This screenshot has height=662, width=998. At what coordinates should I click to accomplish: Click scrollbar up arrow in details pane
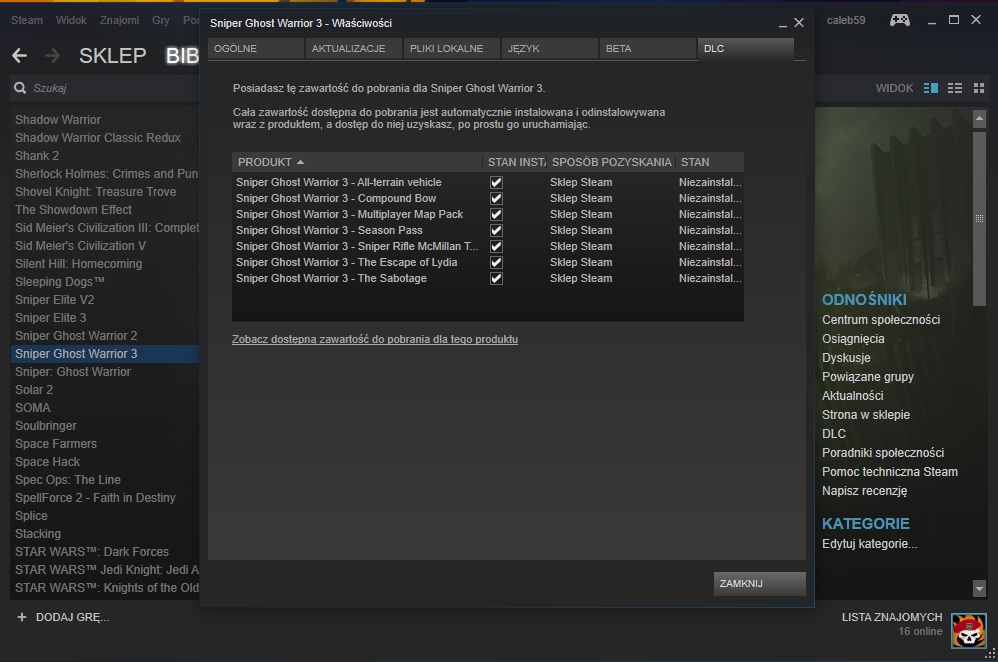point(979,118)
